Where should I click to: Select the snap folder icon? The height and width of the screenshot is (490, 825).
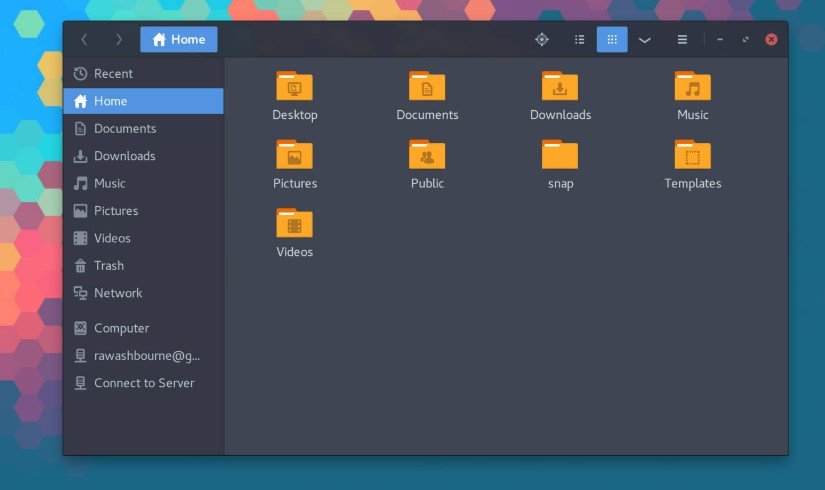click(x=560, y=155)
